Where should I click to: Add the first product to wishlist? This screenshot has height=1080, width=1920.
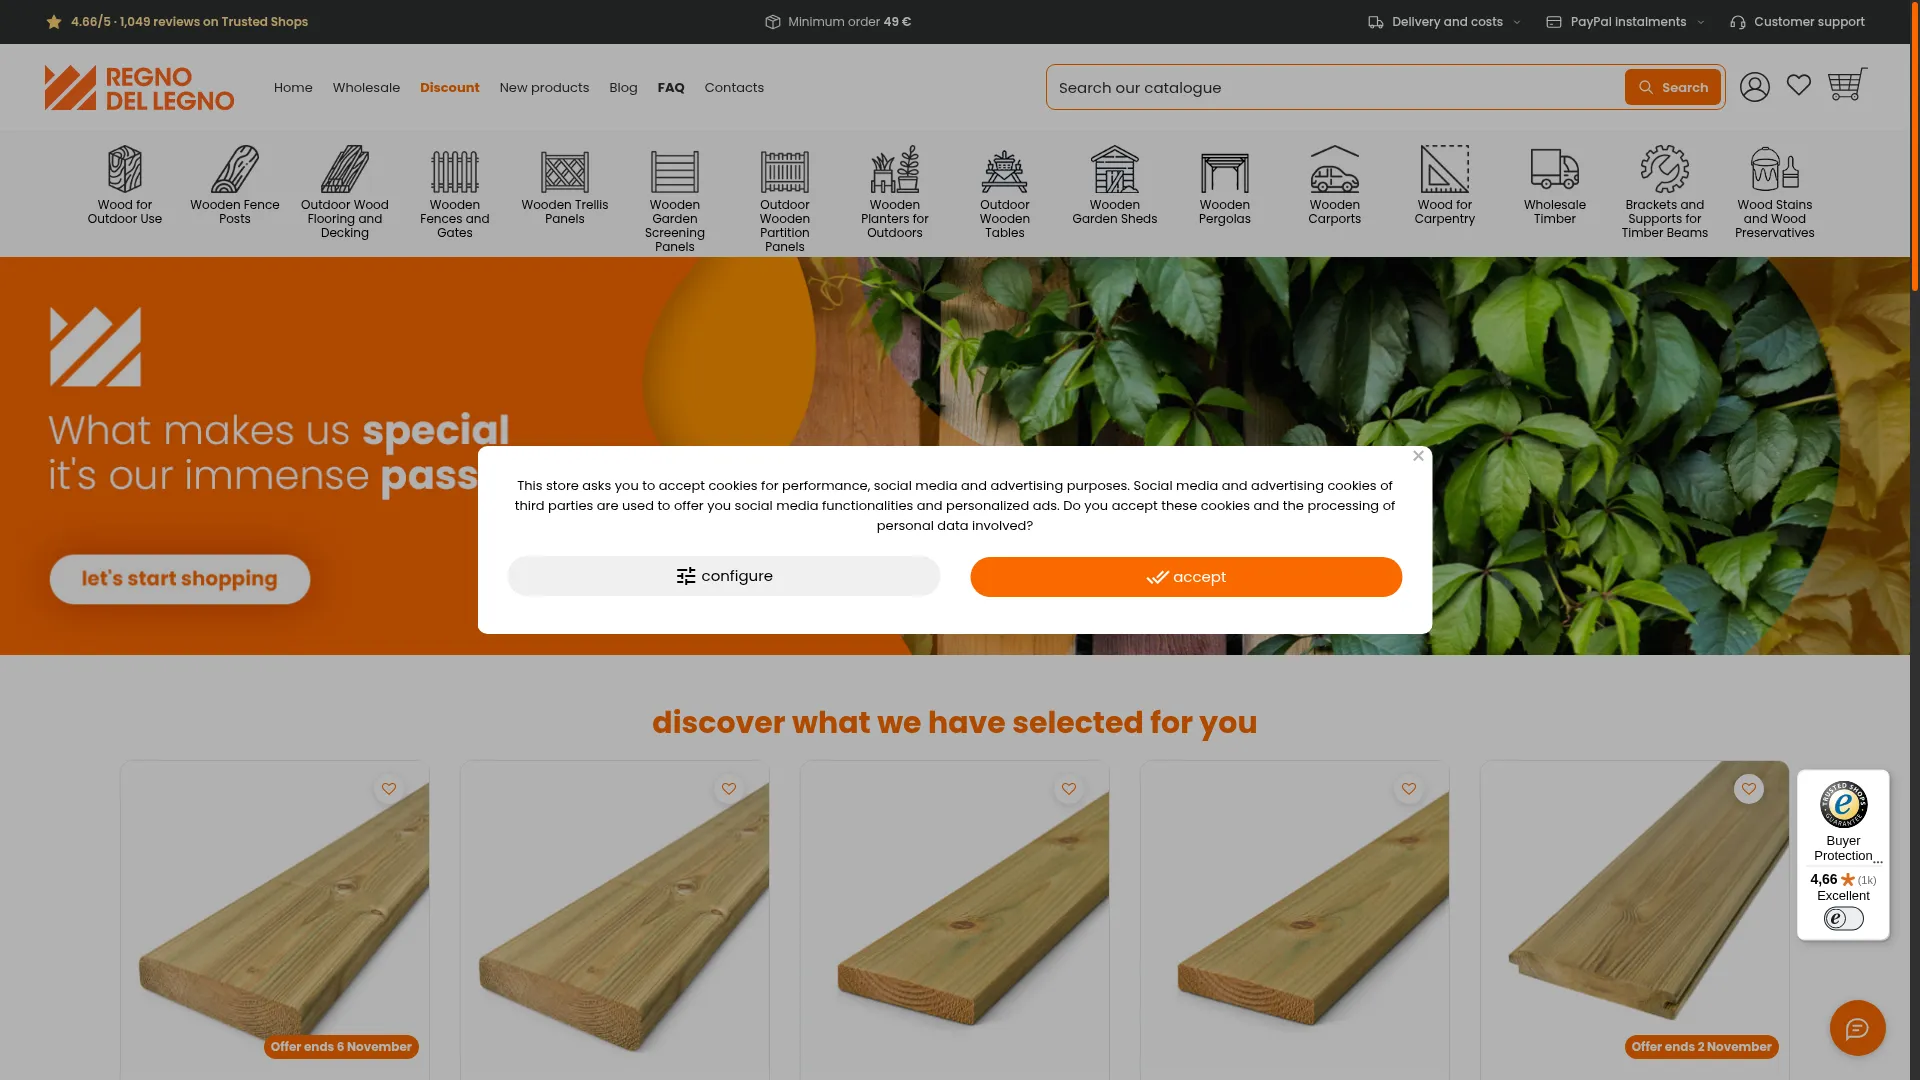point(389,789)
